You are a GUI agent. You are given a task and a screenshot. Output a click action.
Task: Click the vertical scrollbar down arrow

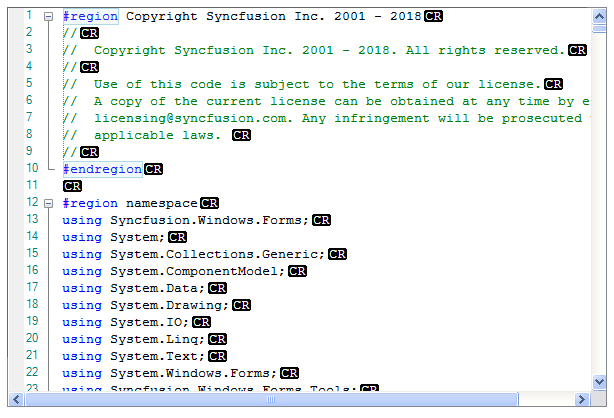point(599,381)
